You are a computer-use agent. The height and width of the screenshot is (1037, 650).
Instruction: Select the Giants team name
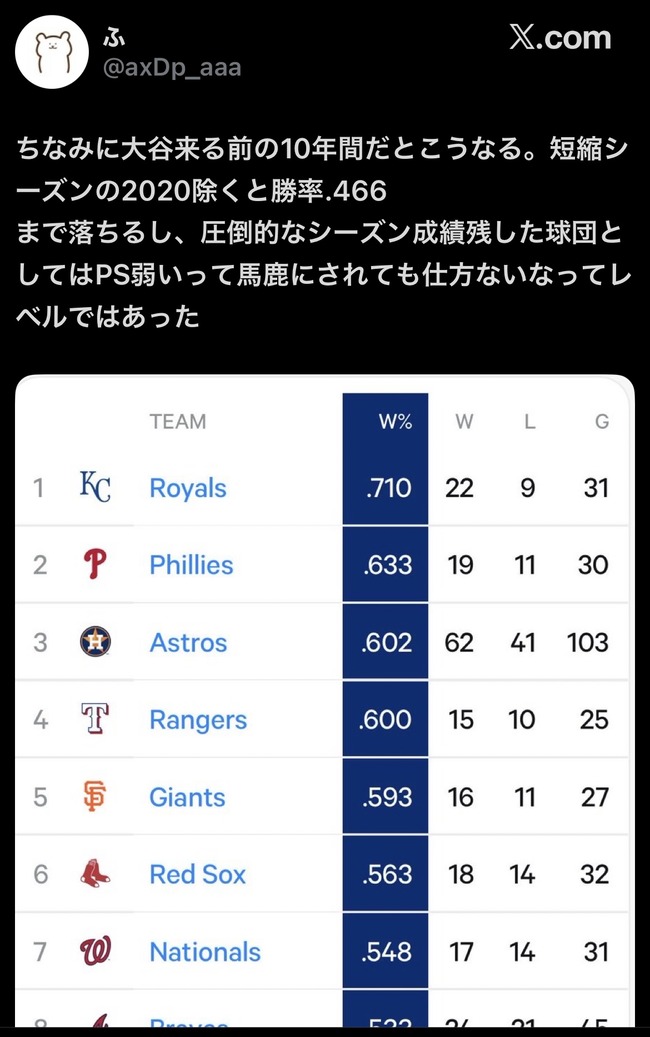(x=187, y=797)
